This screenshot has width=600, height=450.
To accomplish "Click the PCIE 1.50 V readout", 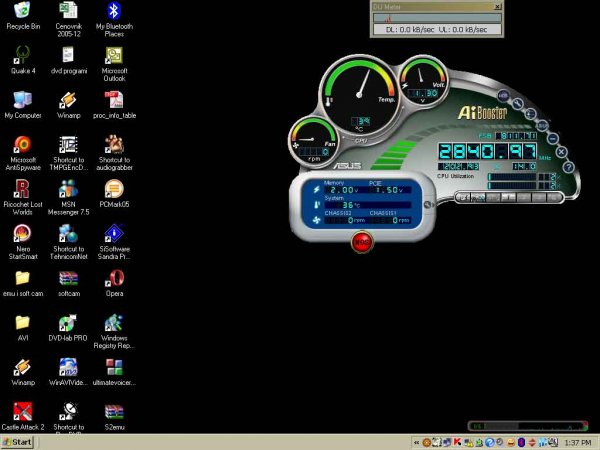I will point(390,190).
